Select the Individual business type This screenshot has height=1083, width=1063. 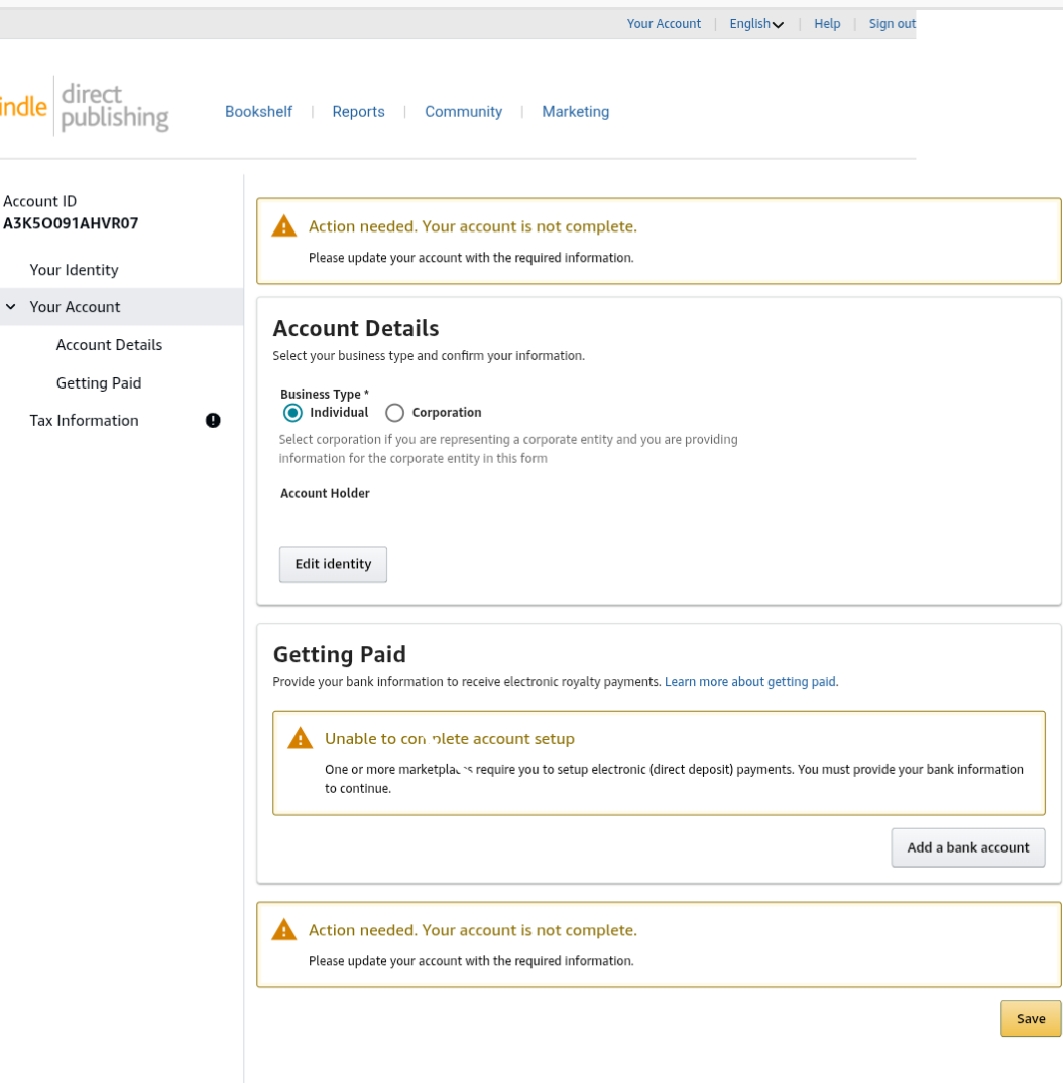point(293,413)
